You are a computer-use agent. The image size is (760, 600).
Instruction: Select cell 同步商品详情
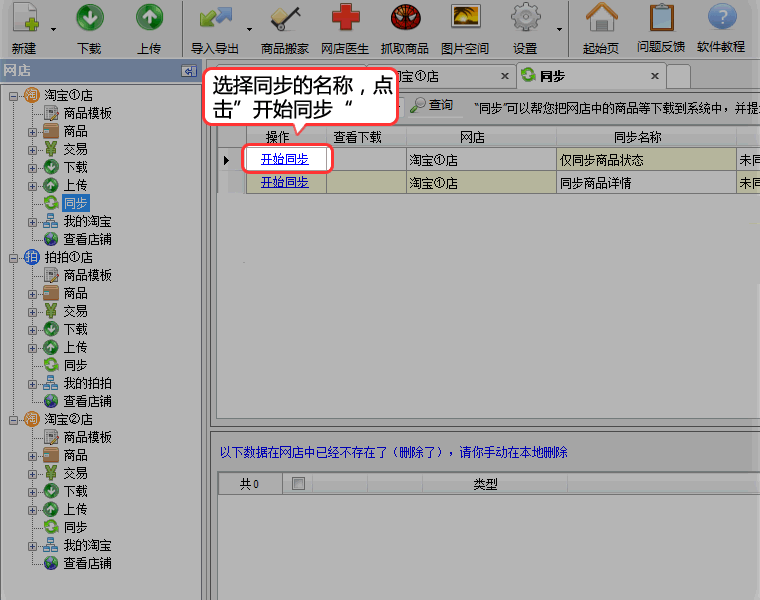[646, 183]
